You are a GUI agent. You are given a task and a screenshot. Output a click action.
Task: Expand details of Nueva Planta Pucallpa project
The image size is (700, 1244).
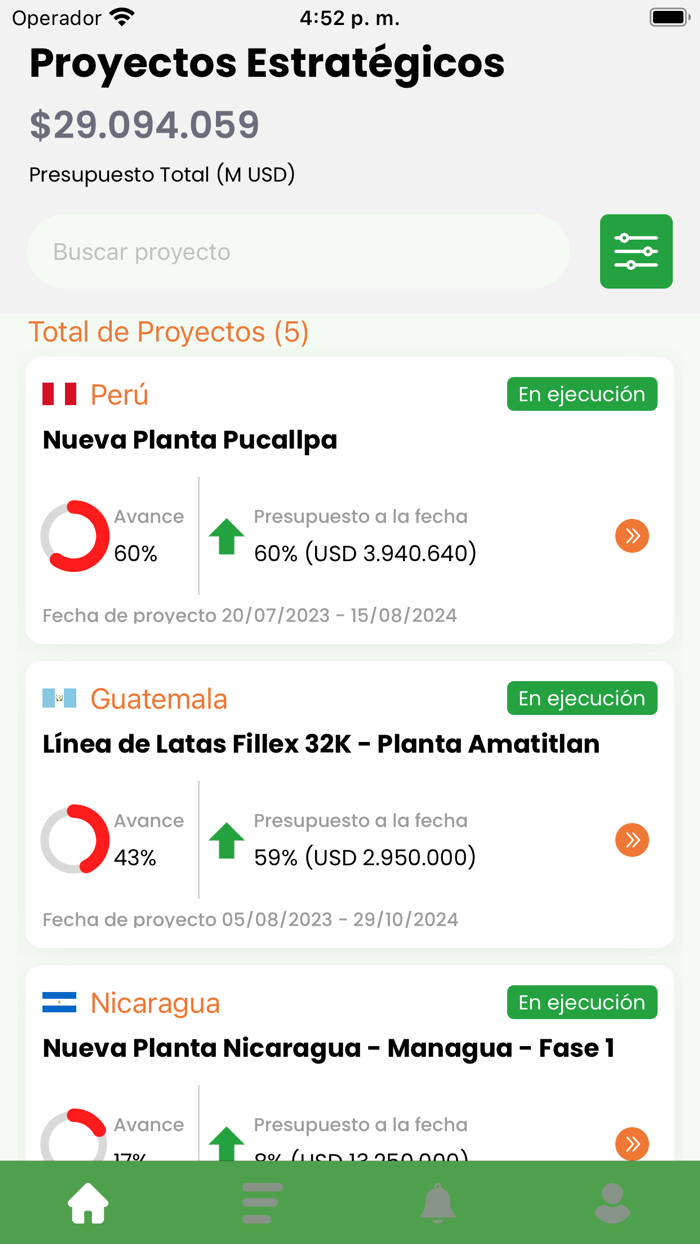(x=632, y=536)
